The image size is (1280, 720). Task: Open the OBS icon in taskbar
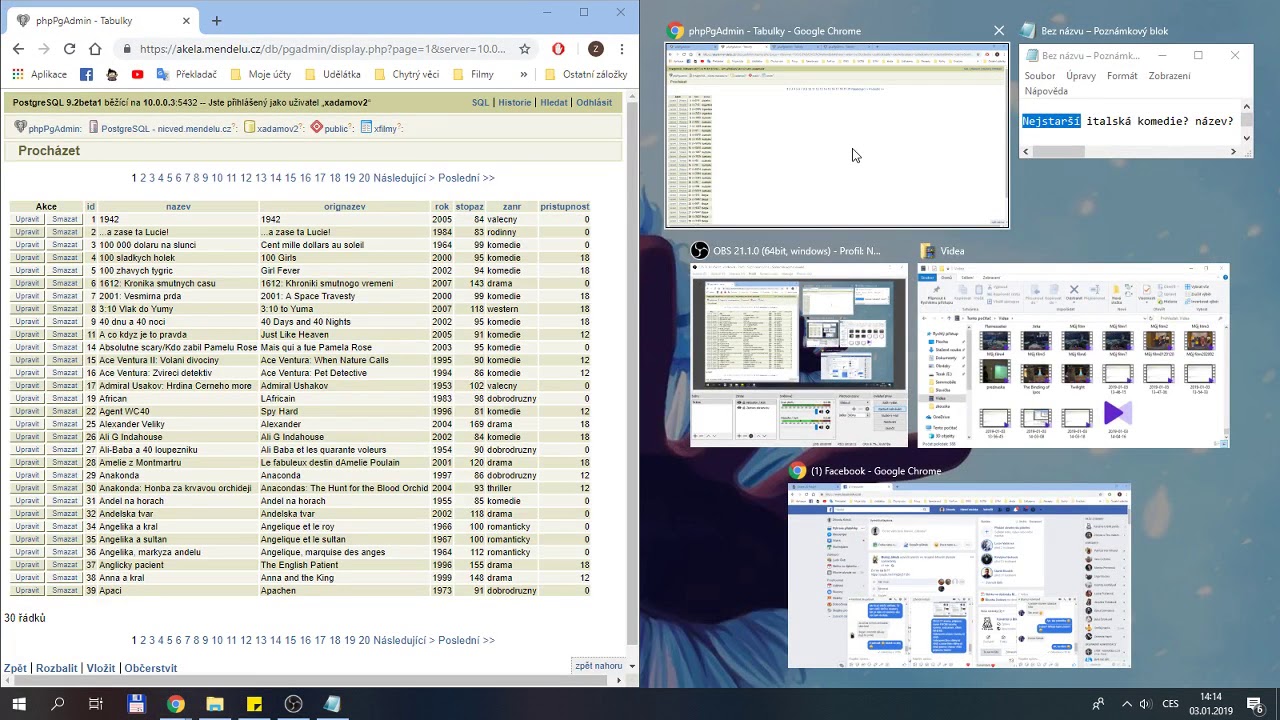coord(293,704)
